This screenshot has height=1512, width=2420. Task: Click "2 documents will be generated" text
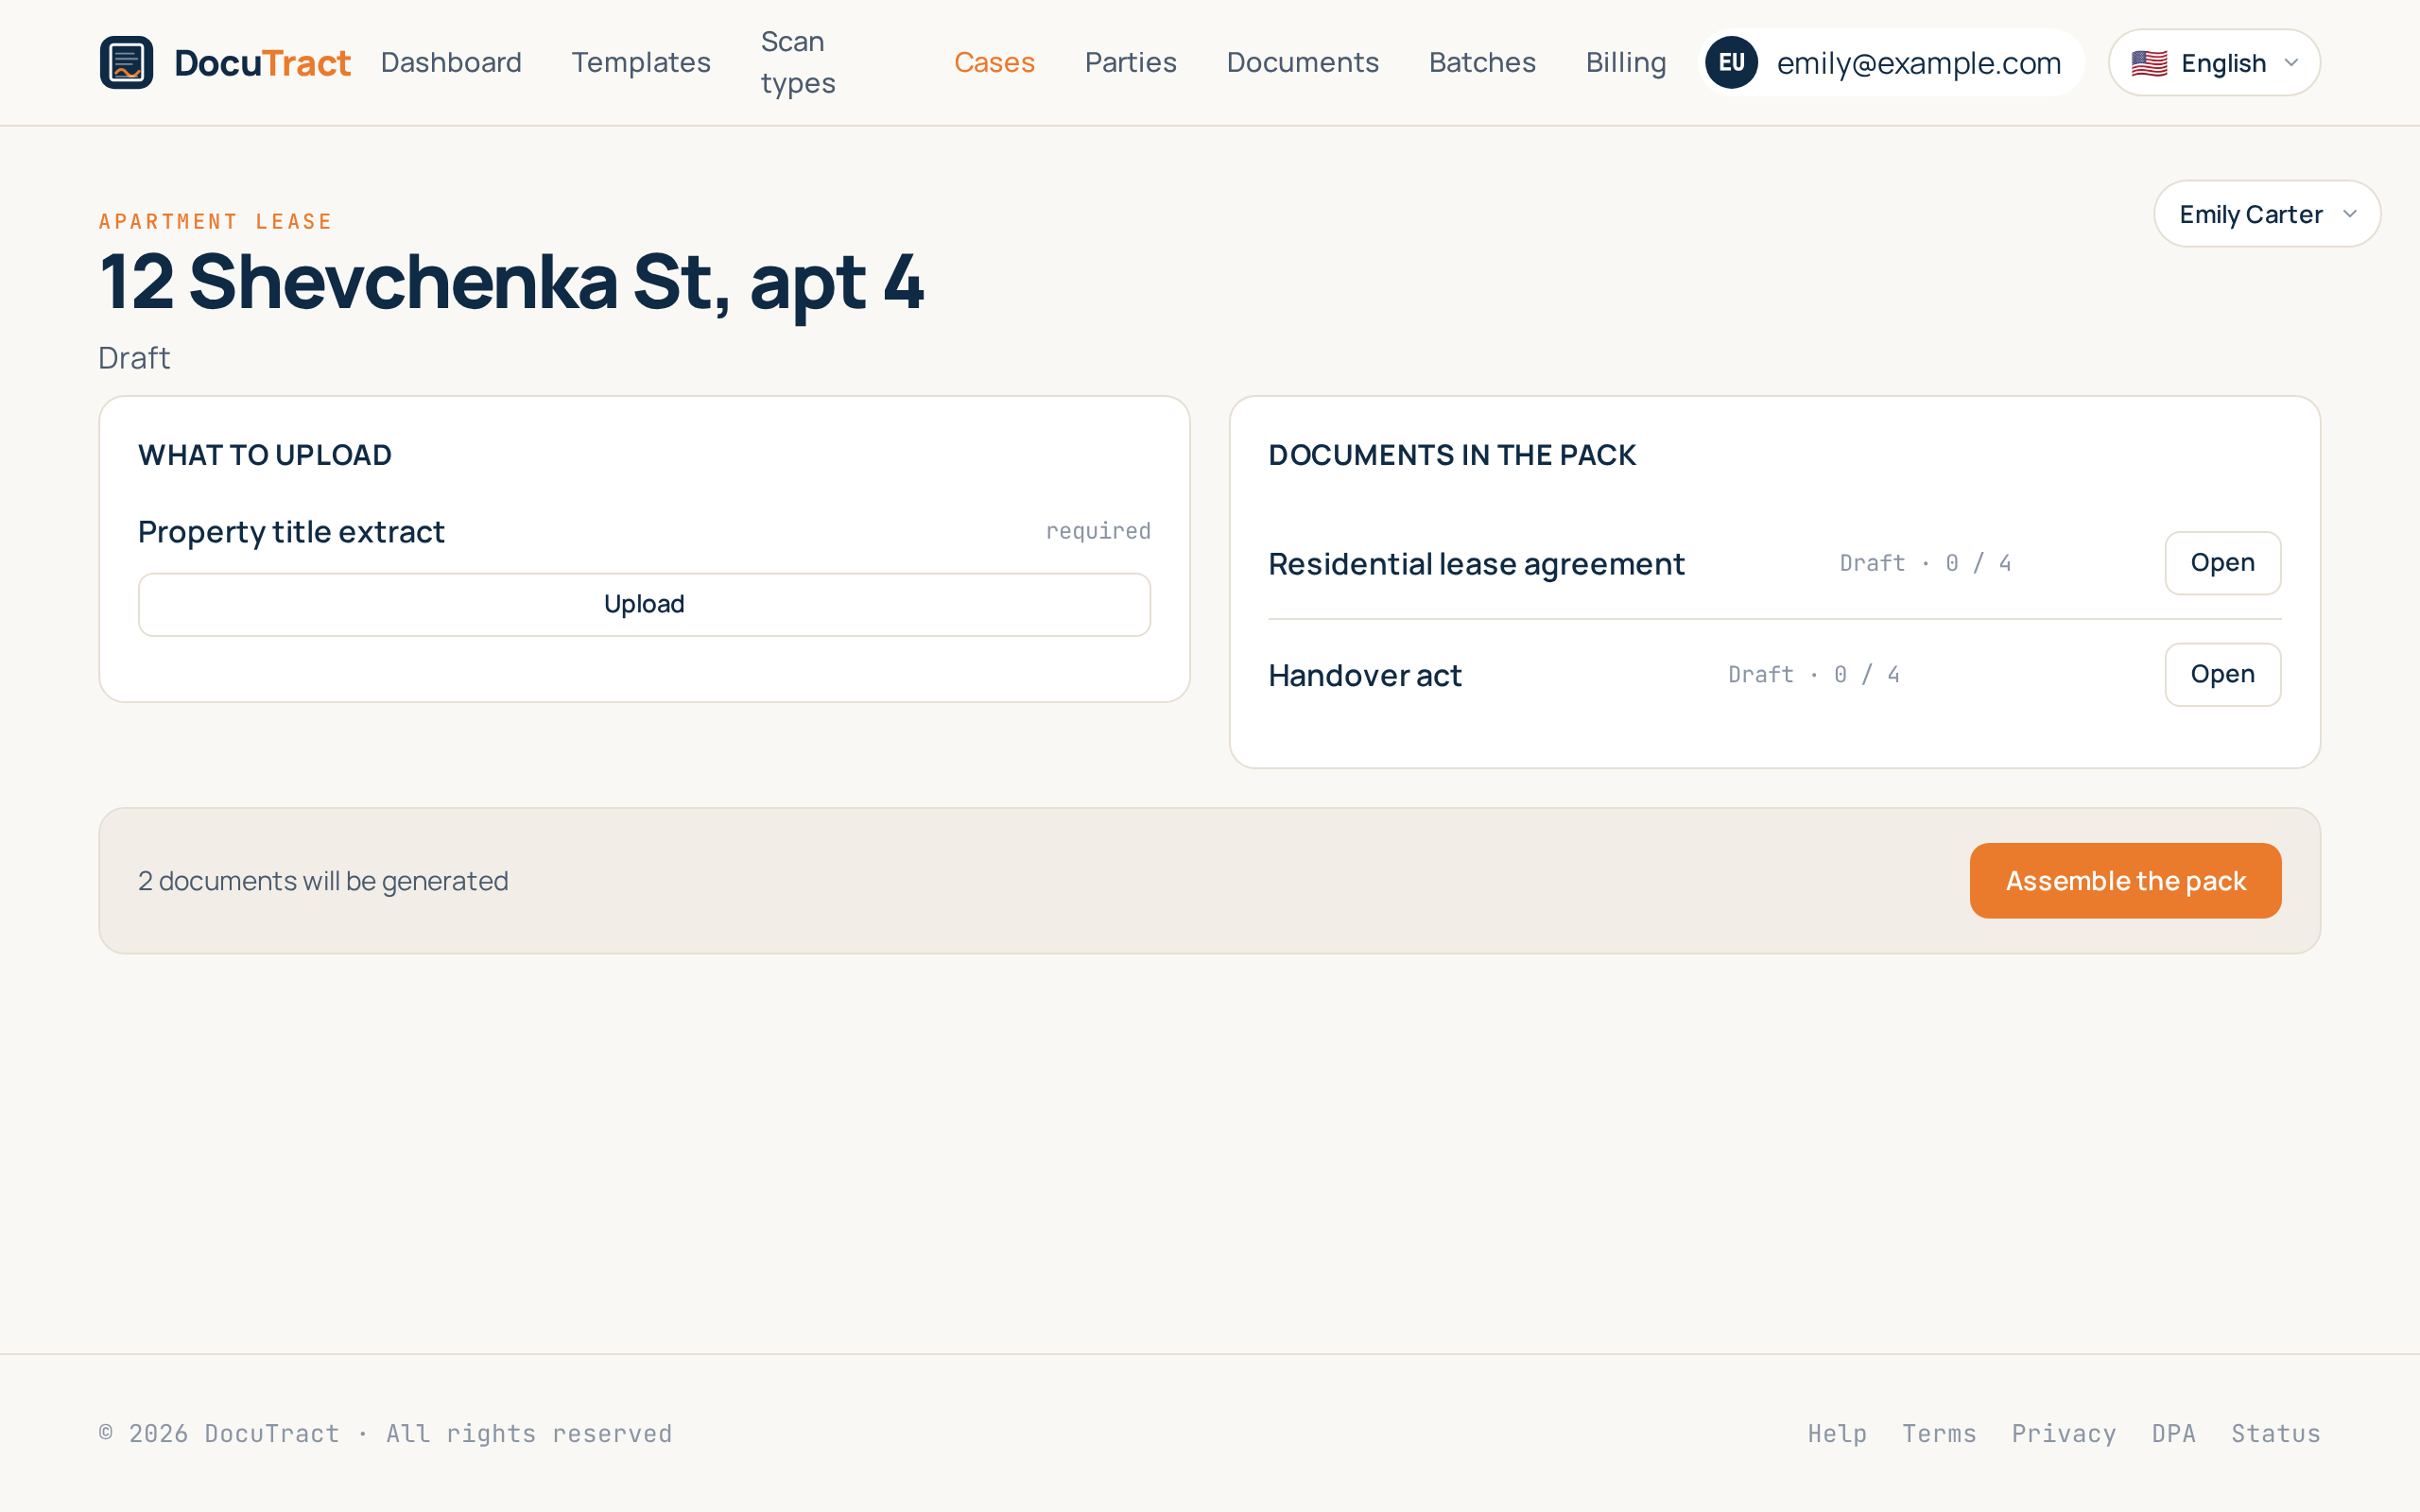323,881
